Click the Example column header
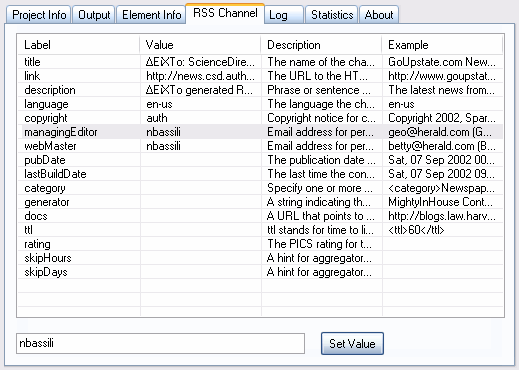The height and width of the screenshot is (370, 519). (442, 45)
